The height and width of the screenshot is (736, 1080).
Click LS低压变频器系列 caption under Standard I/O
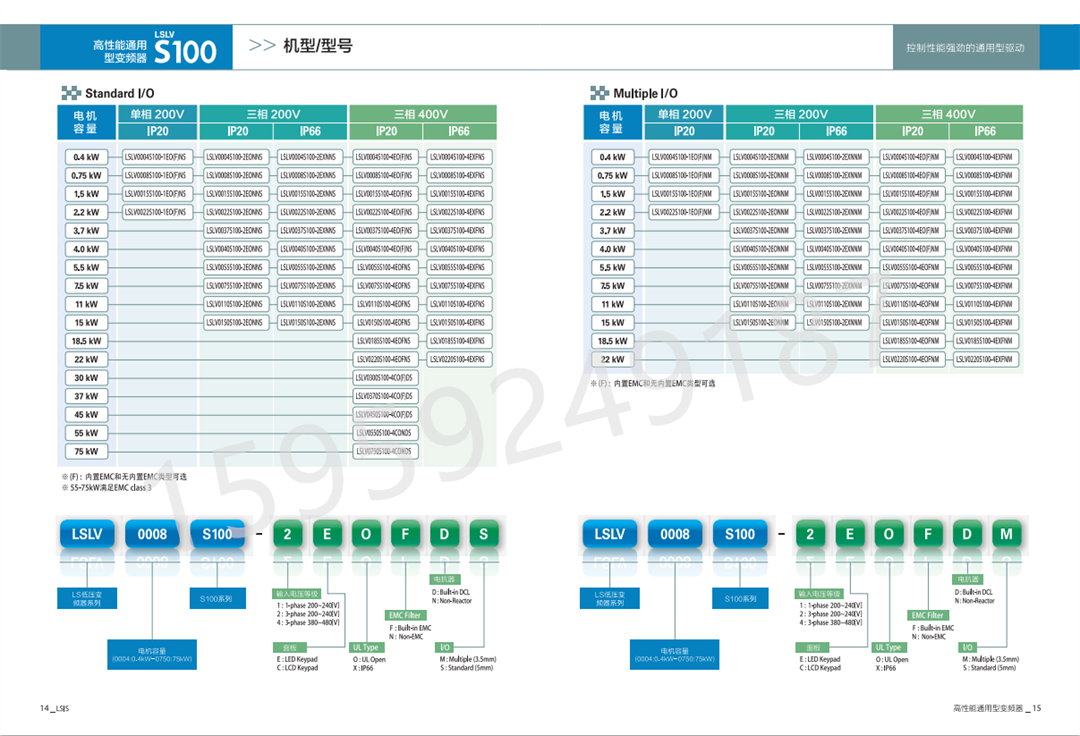pyautogui.click(x=87, y=598)
